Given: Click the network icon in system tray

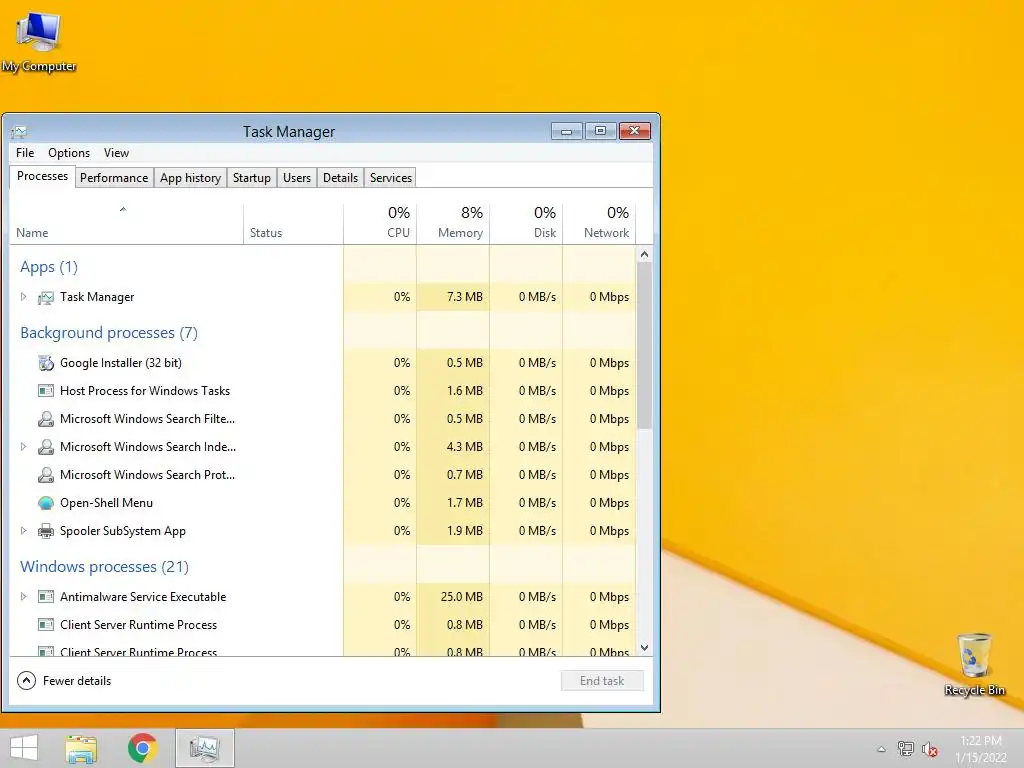Looking at the screenshot, I should tap(906, 749).
